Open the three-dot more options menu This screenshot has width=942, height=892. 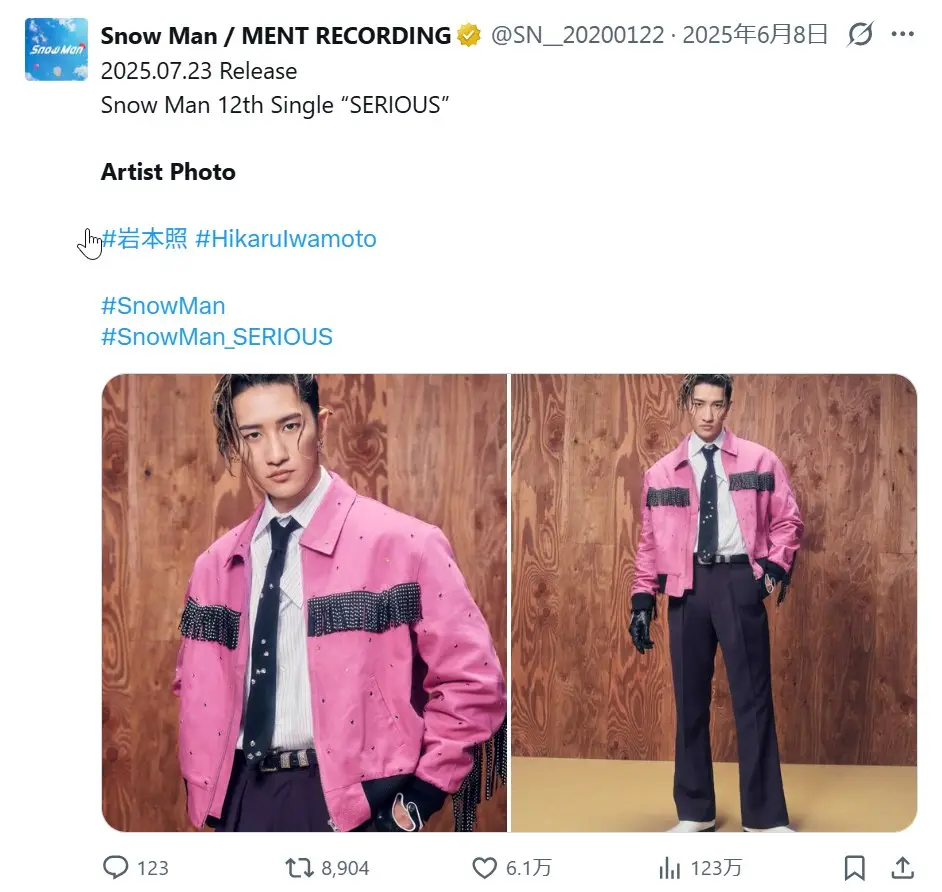tap(902, 34)
